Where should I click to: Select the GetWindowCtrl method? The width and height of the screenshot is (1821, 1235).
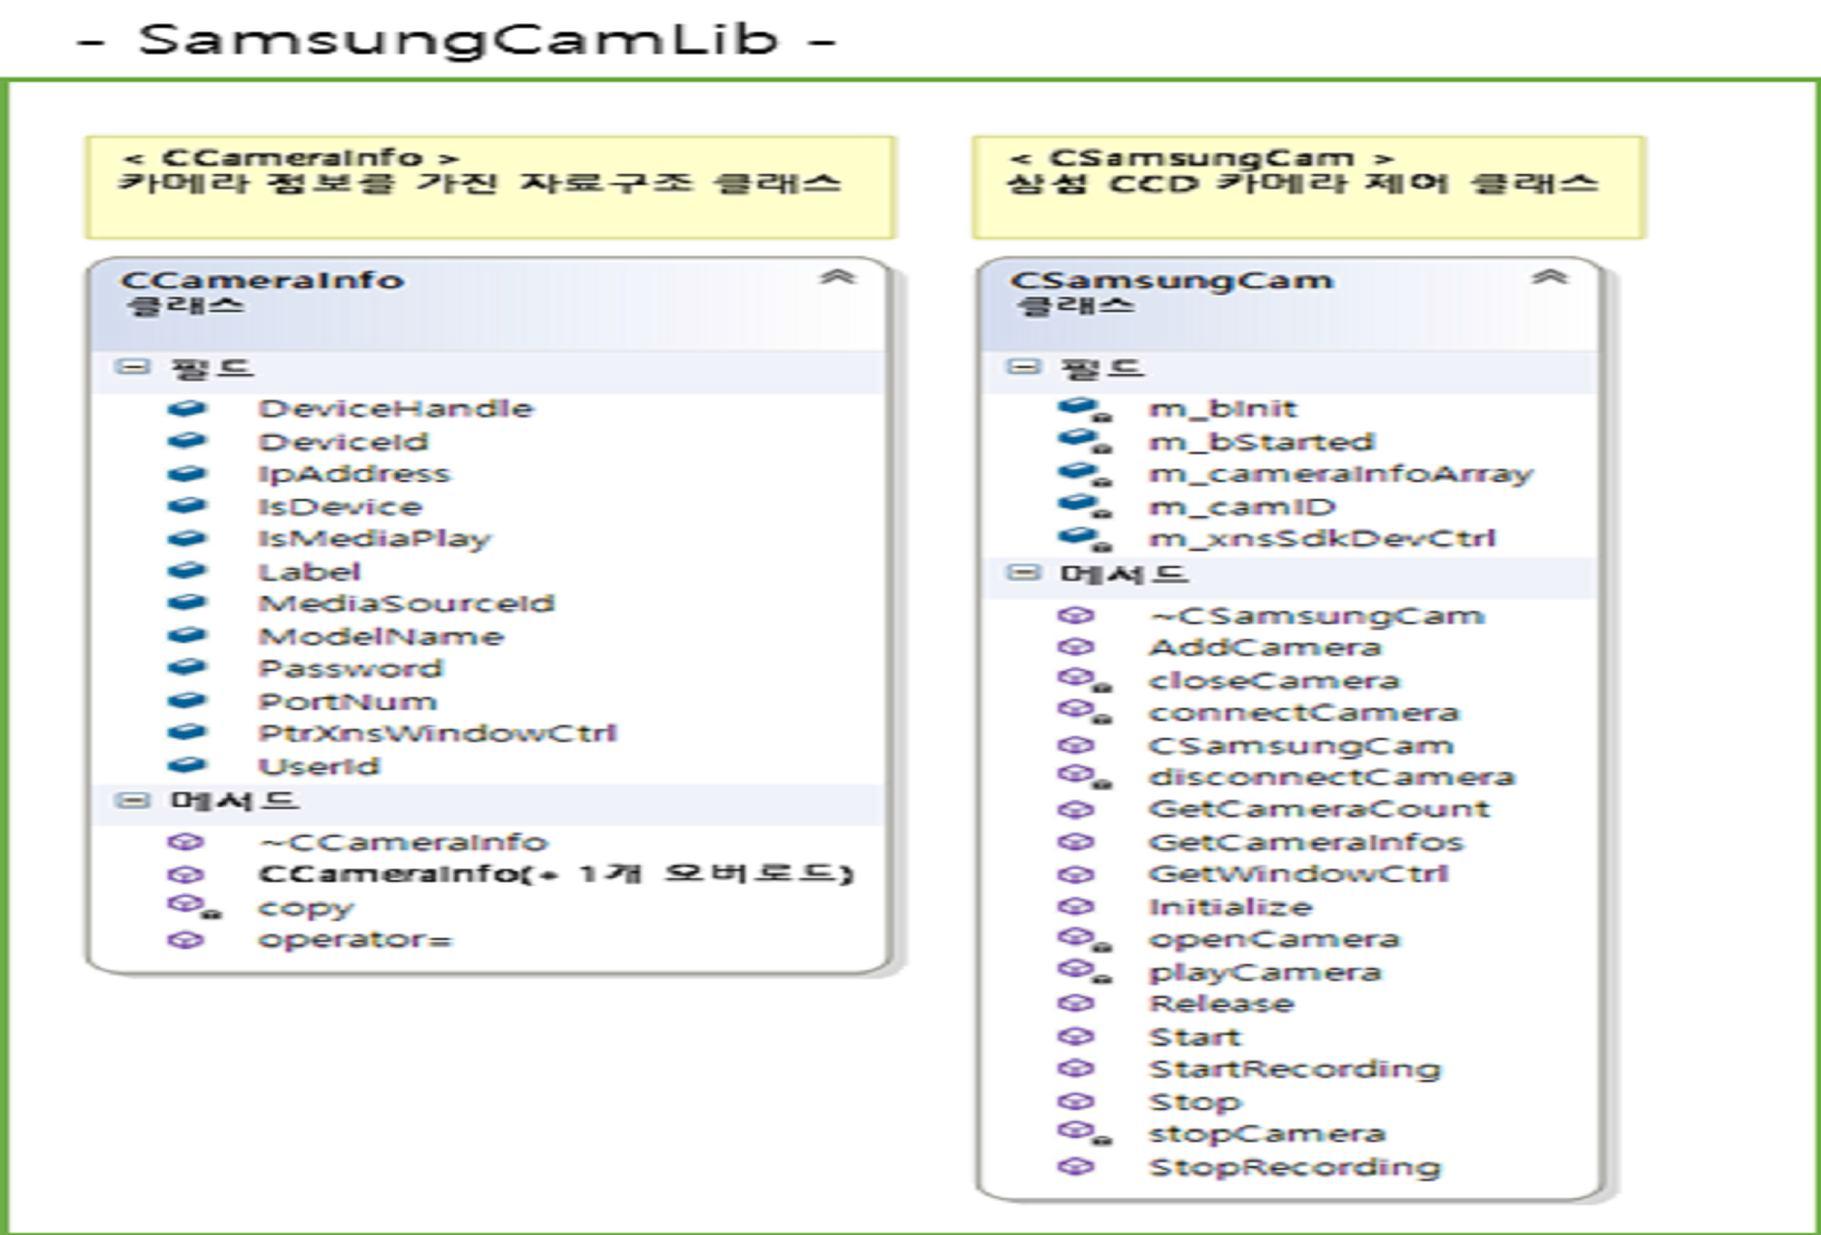point(1298,874)
